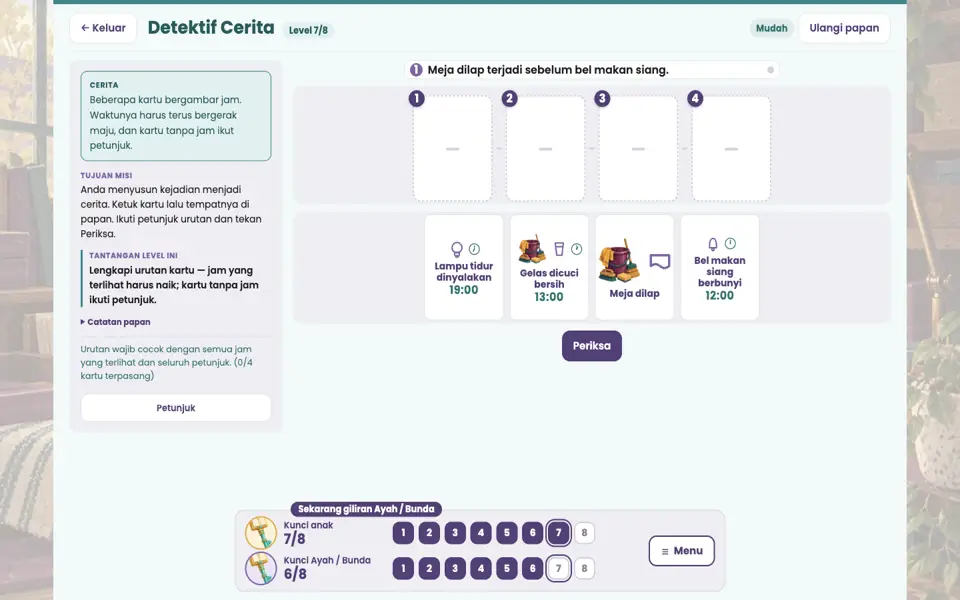Select Kunci anak level 8
Image resolution: width=960 pixels, height=600 pixels.
(x=584, y=533)
